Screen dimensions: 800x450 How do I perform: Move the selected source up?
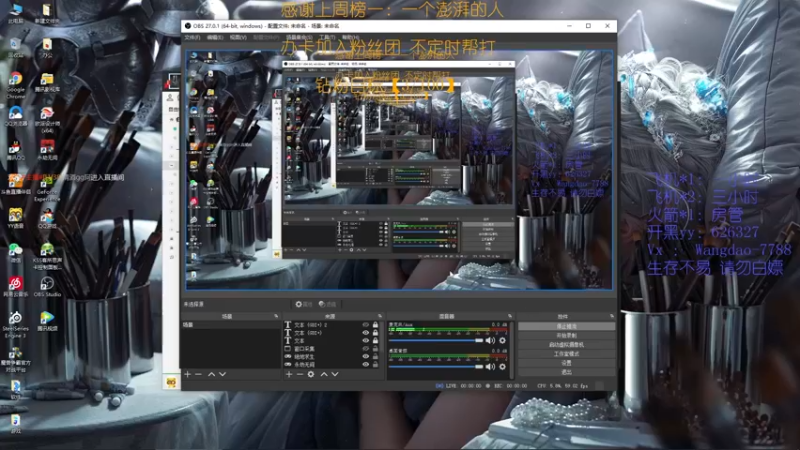point(323,374)
